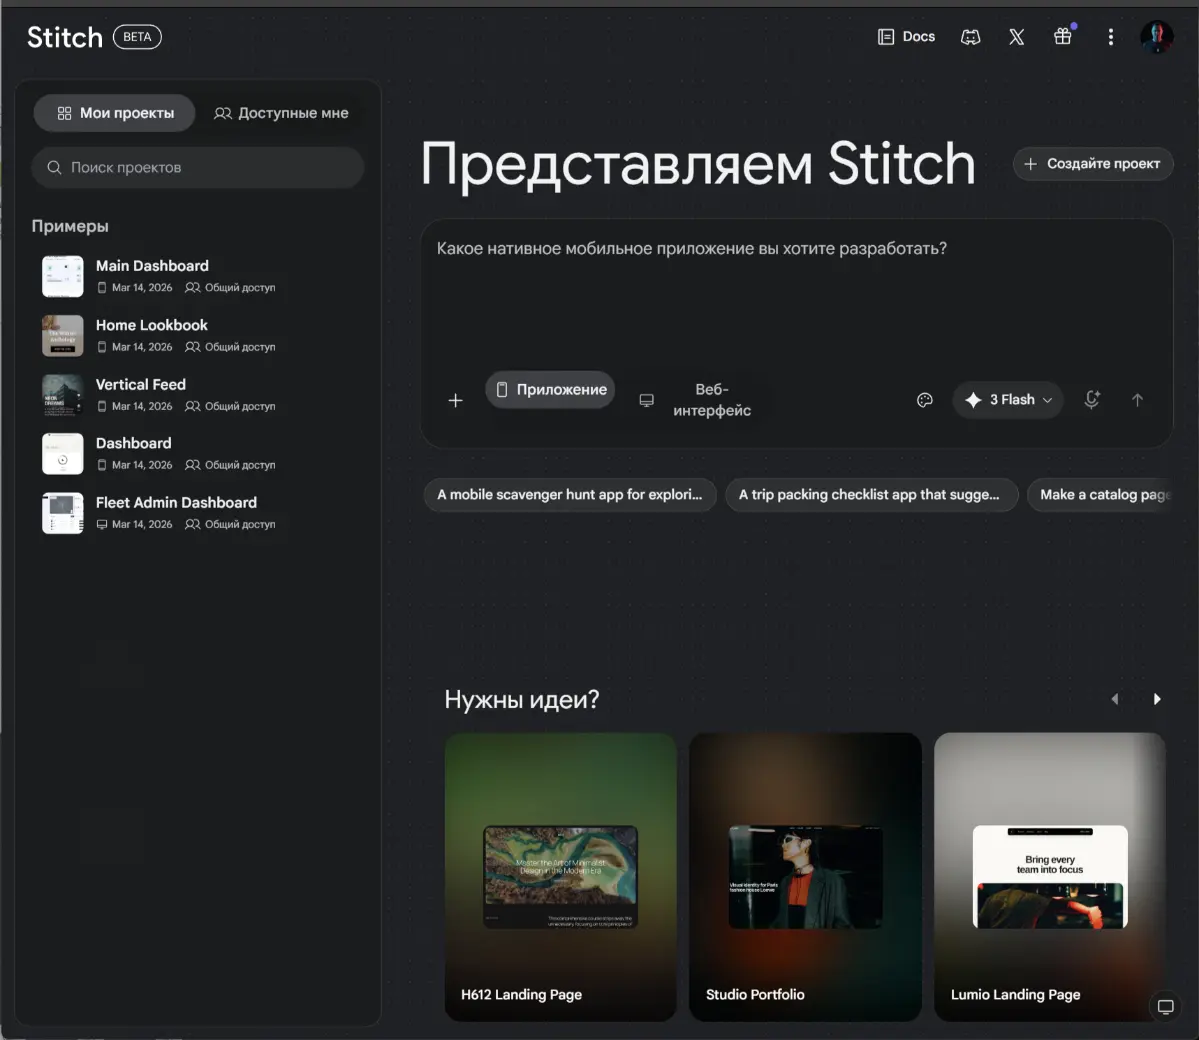Switch to Мои проекты tab
Screen dimensions: 1199x1040
point(115,113)
